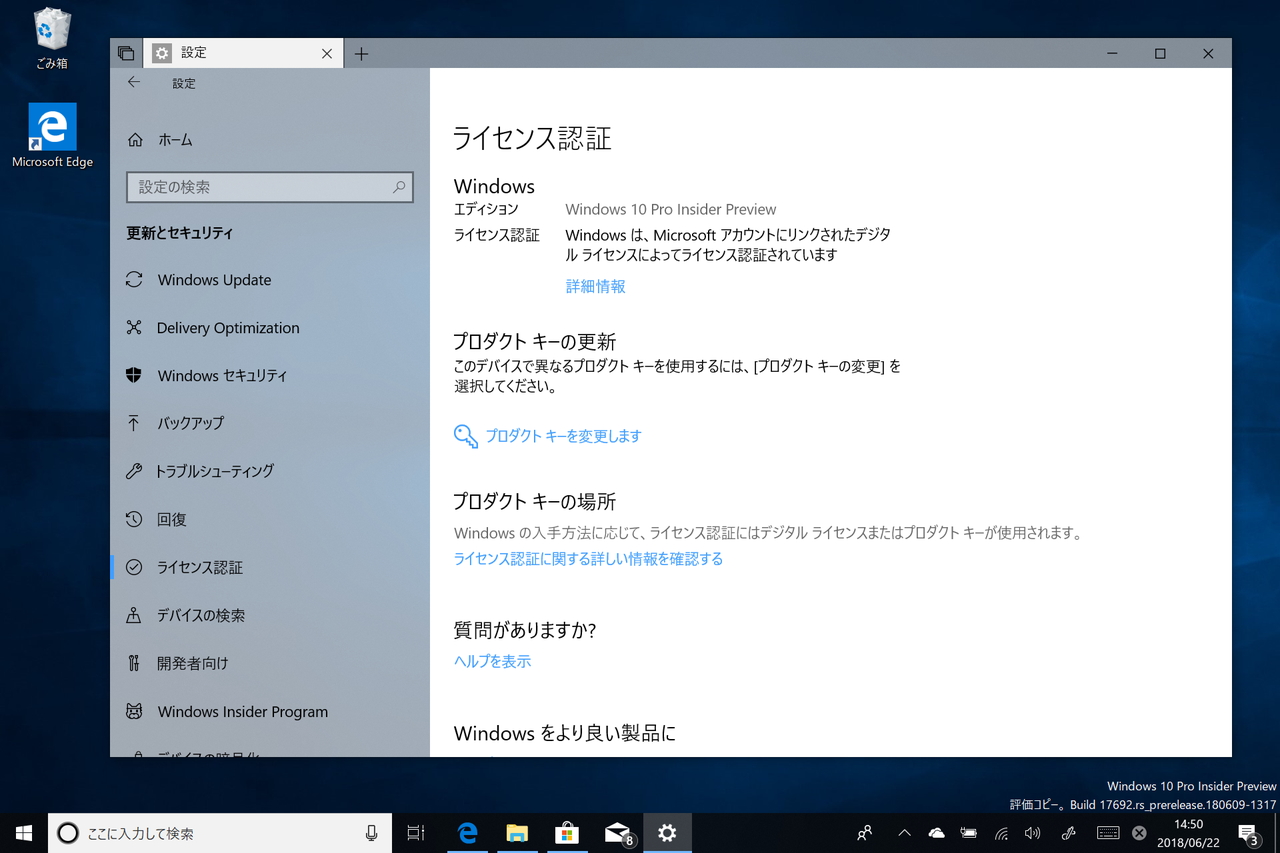Launch Edge from the taskbar
The image size is (1280, 853).
[x=467, y=833]
